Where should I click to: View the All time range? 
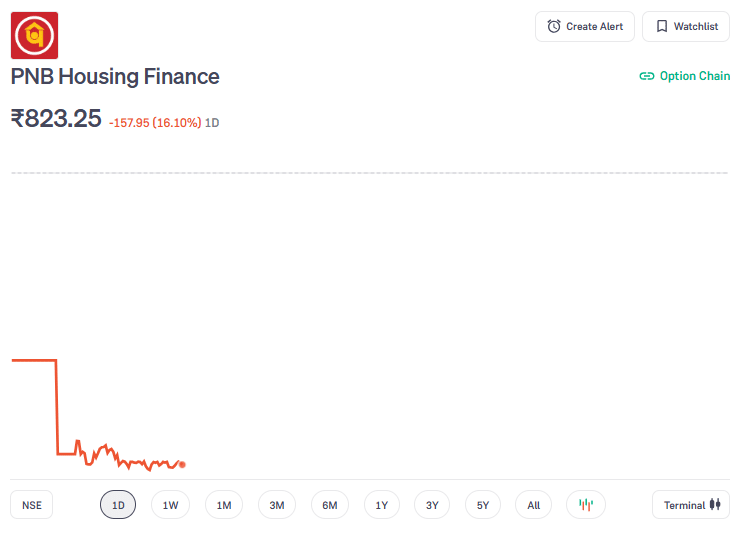534,505
